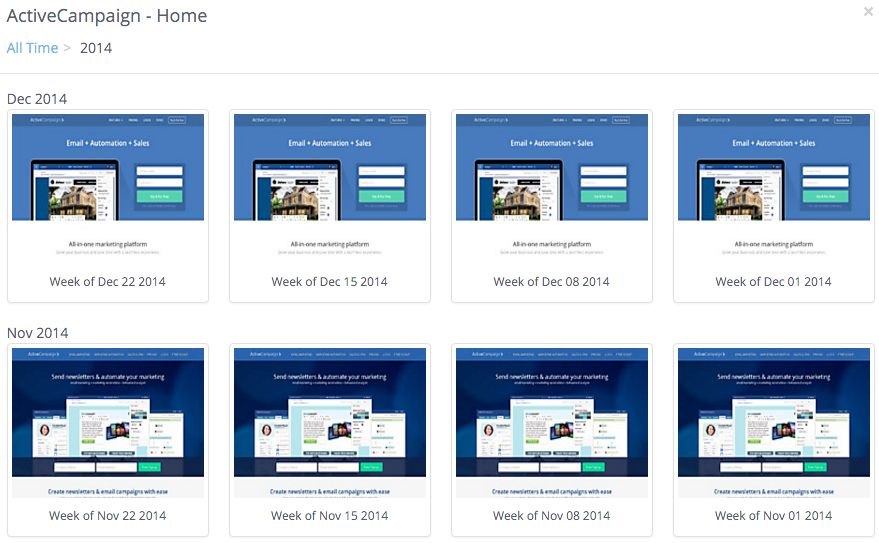
Task: Open Week of Nov 08 2014 thumbnail
Action: [552, 423]
